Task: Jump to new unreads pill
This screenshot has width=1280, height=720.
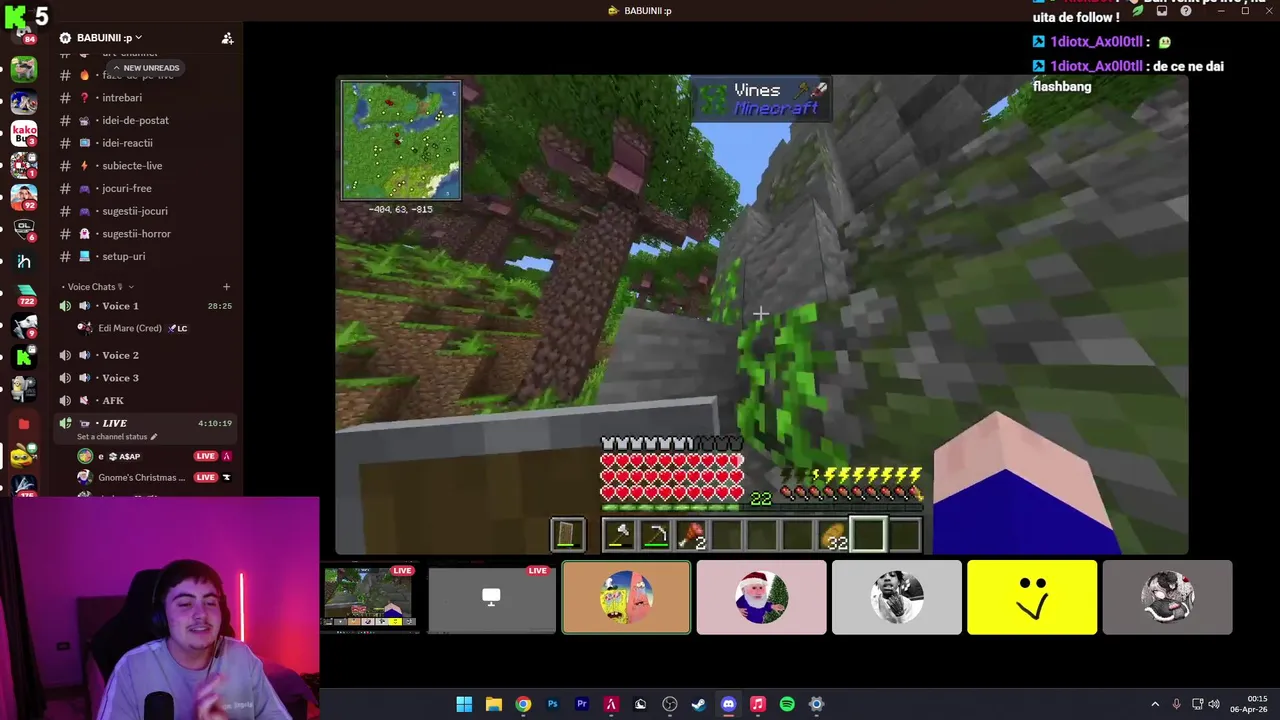Action: pyautogui.click(x=146, y=68)
